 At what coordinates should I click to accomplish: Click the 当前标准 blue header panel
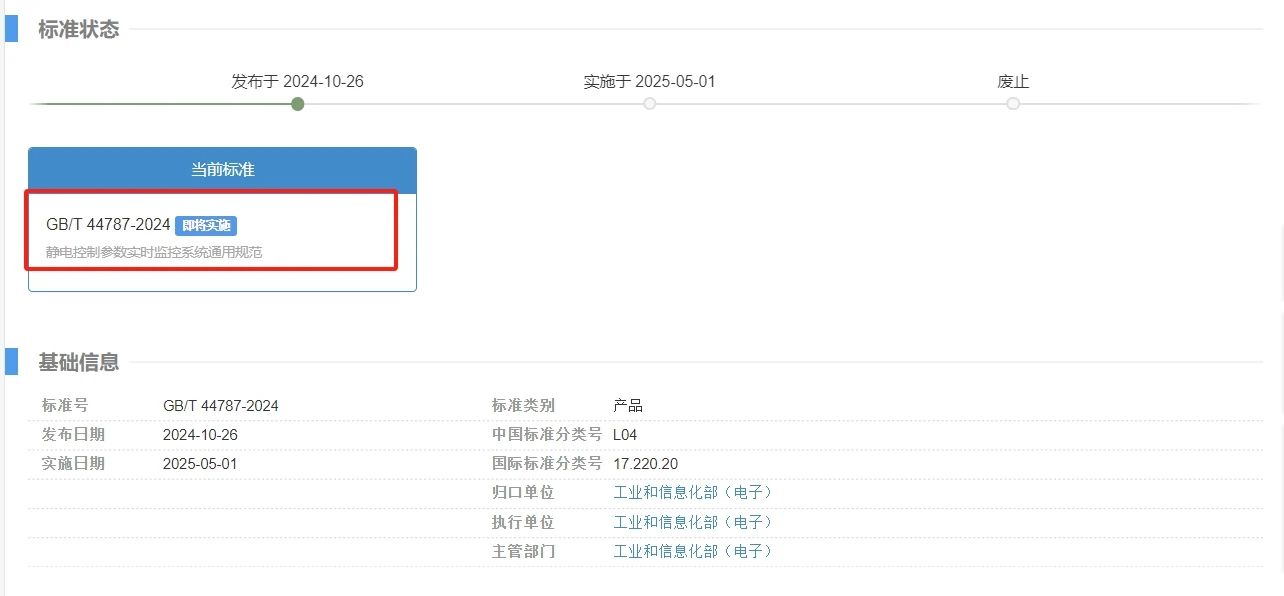coord(222,169)
